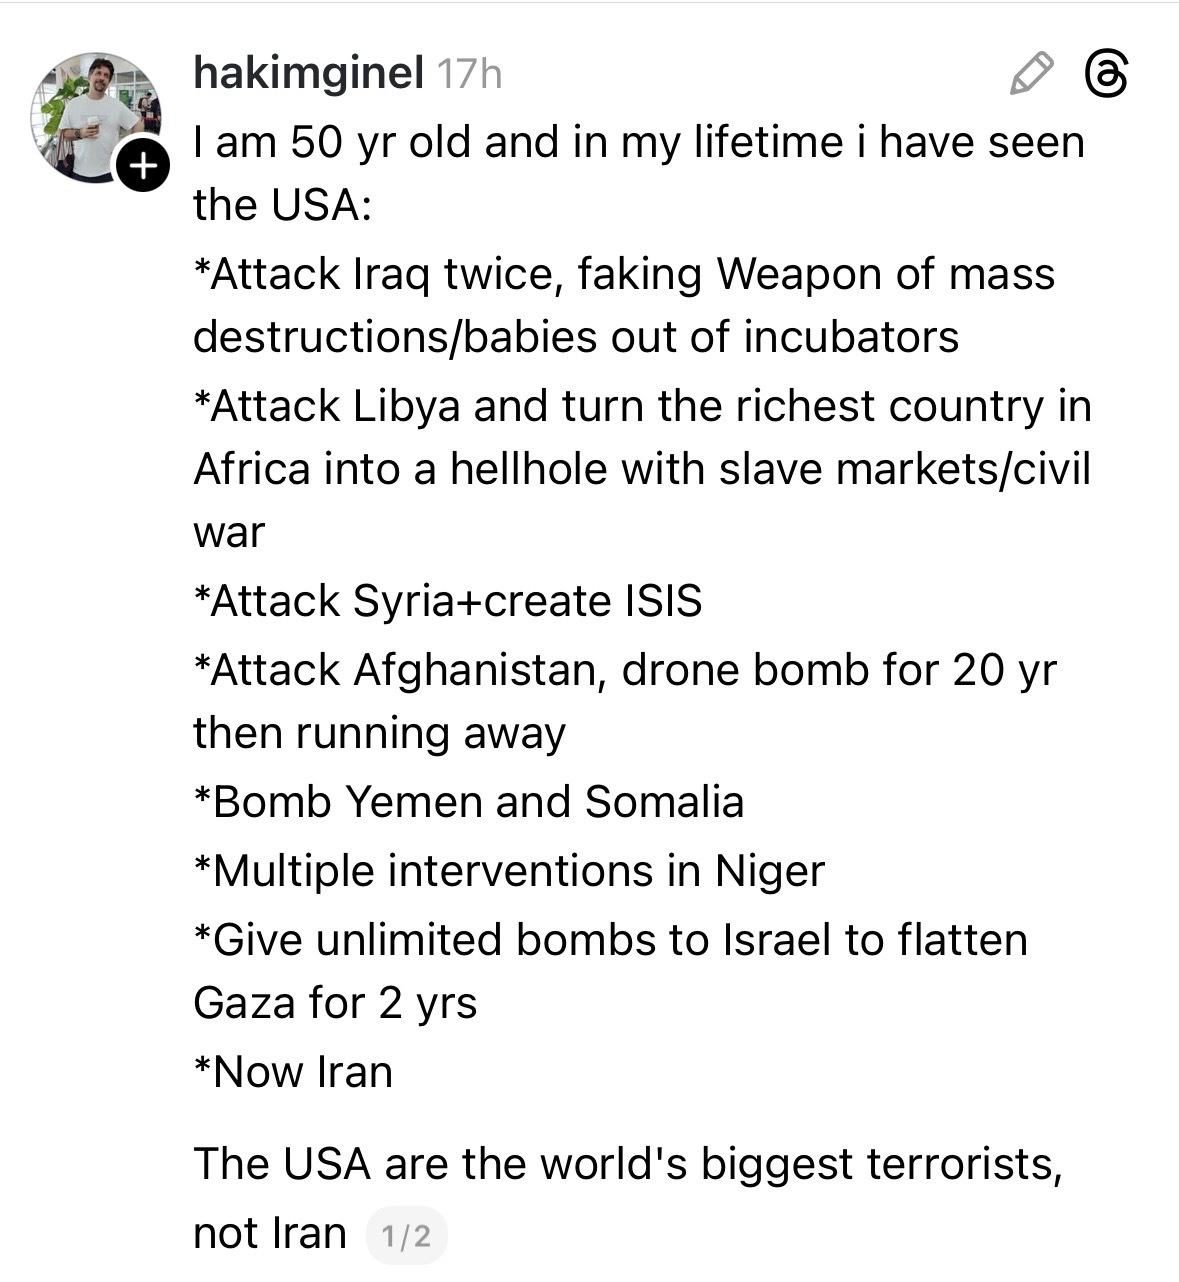The height and width of the screenshot is (1282, 1179).
Task: Tap the "hellhole with slave markets/civil" line
Action: (x=641, y=469)
